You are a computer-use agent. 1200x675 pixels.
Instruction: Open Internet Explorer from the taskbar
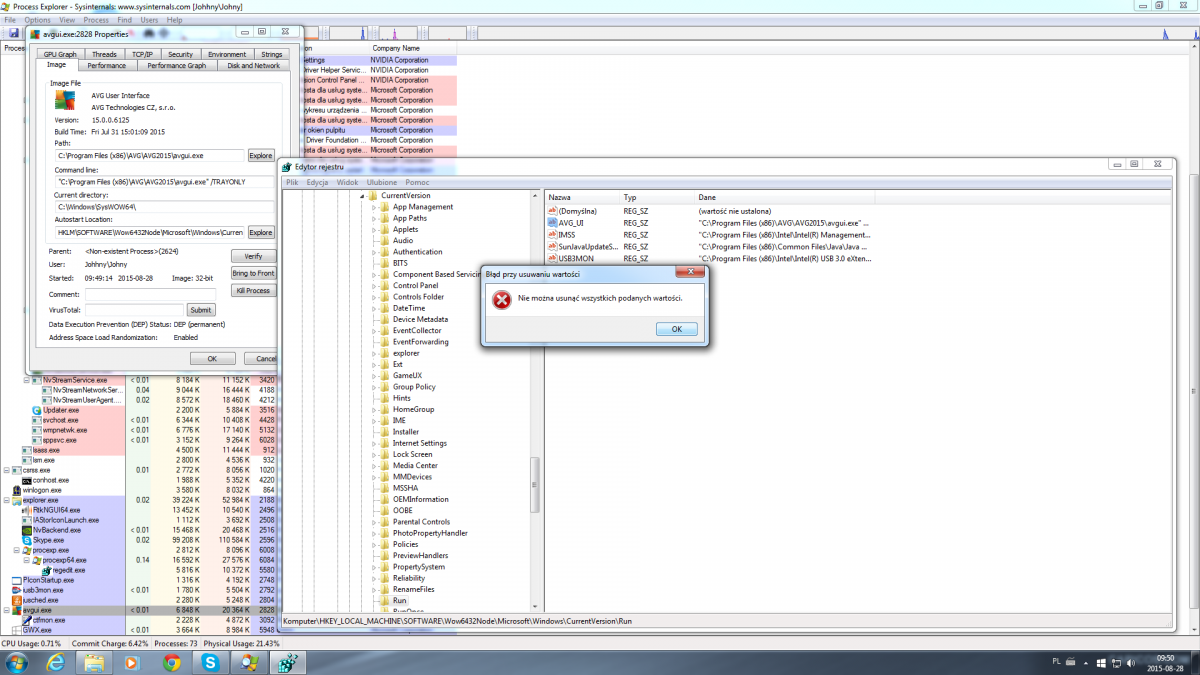point(55,662)
